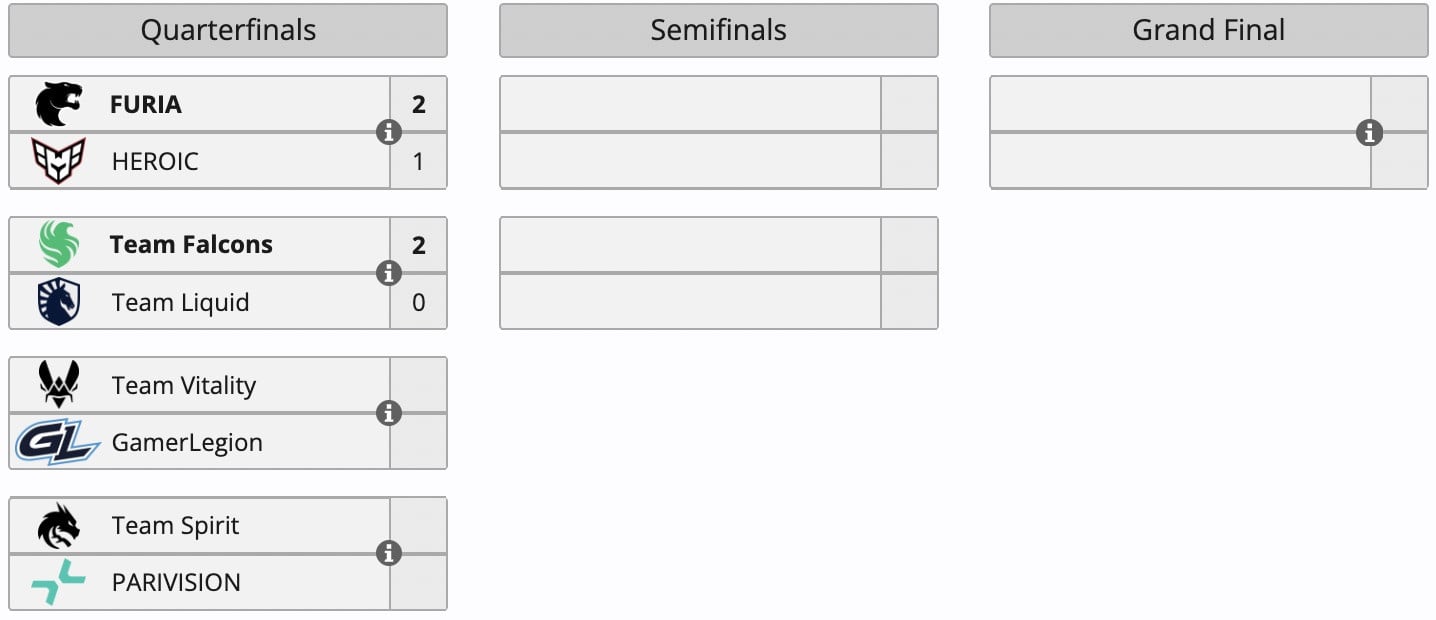Open match info for Vitality vs GamerLegion

388,413
